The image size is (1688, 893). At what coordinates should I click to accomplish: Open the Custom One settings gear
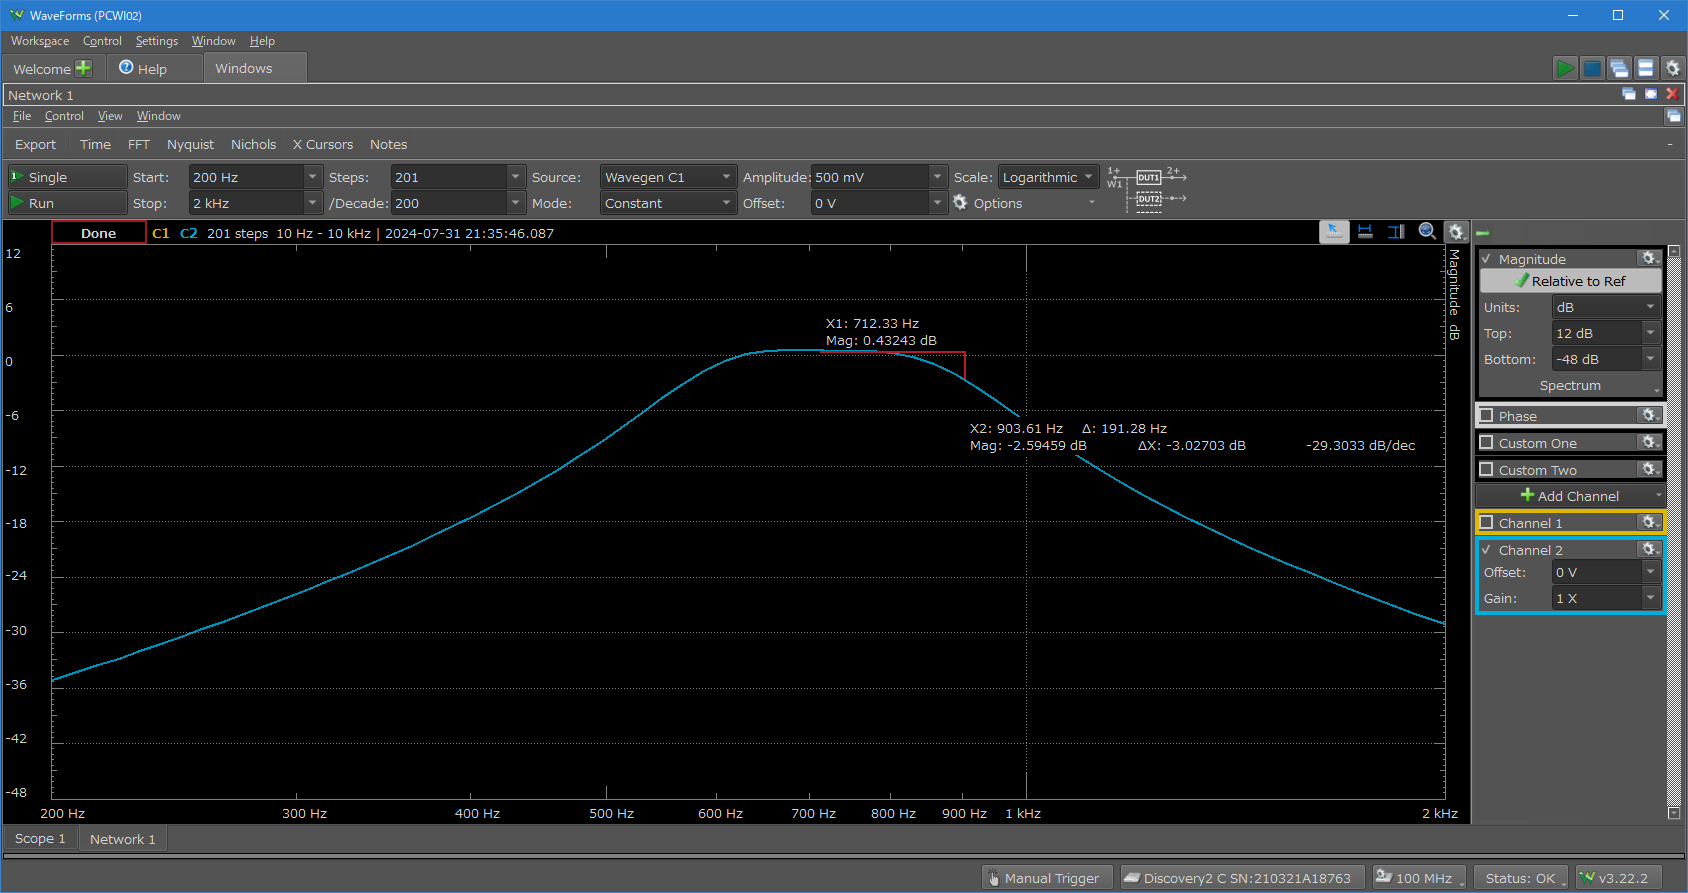[1650, 443]
